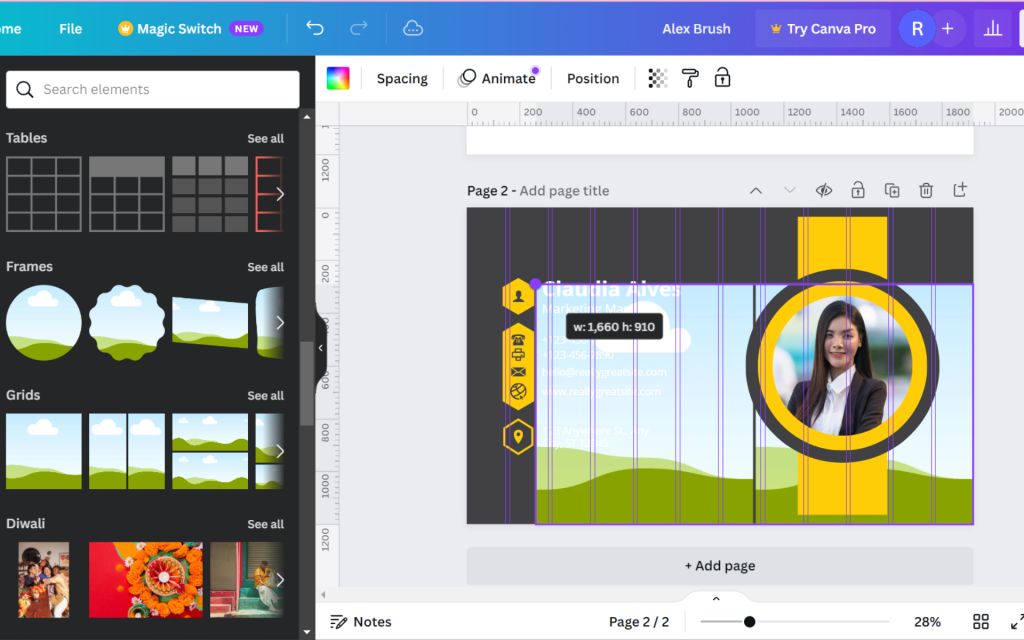Collapse the side panel handle arrow
1024x640 pixels.
[321, 348]
